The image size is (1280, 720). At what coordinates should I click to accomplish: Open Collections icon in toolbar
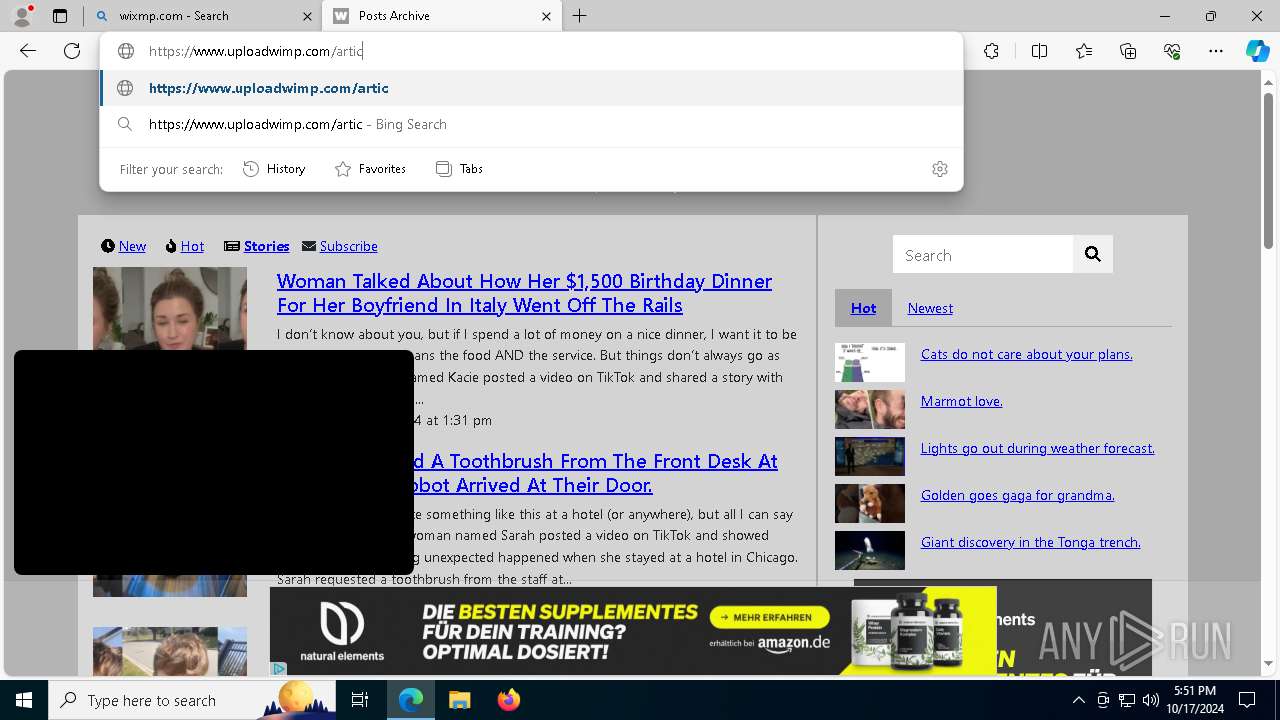pyautogui.click(x=1128, y=51)
